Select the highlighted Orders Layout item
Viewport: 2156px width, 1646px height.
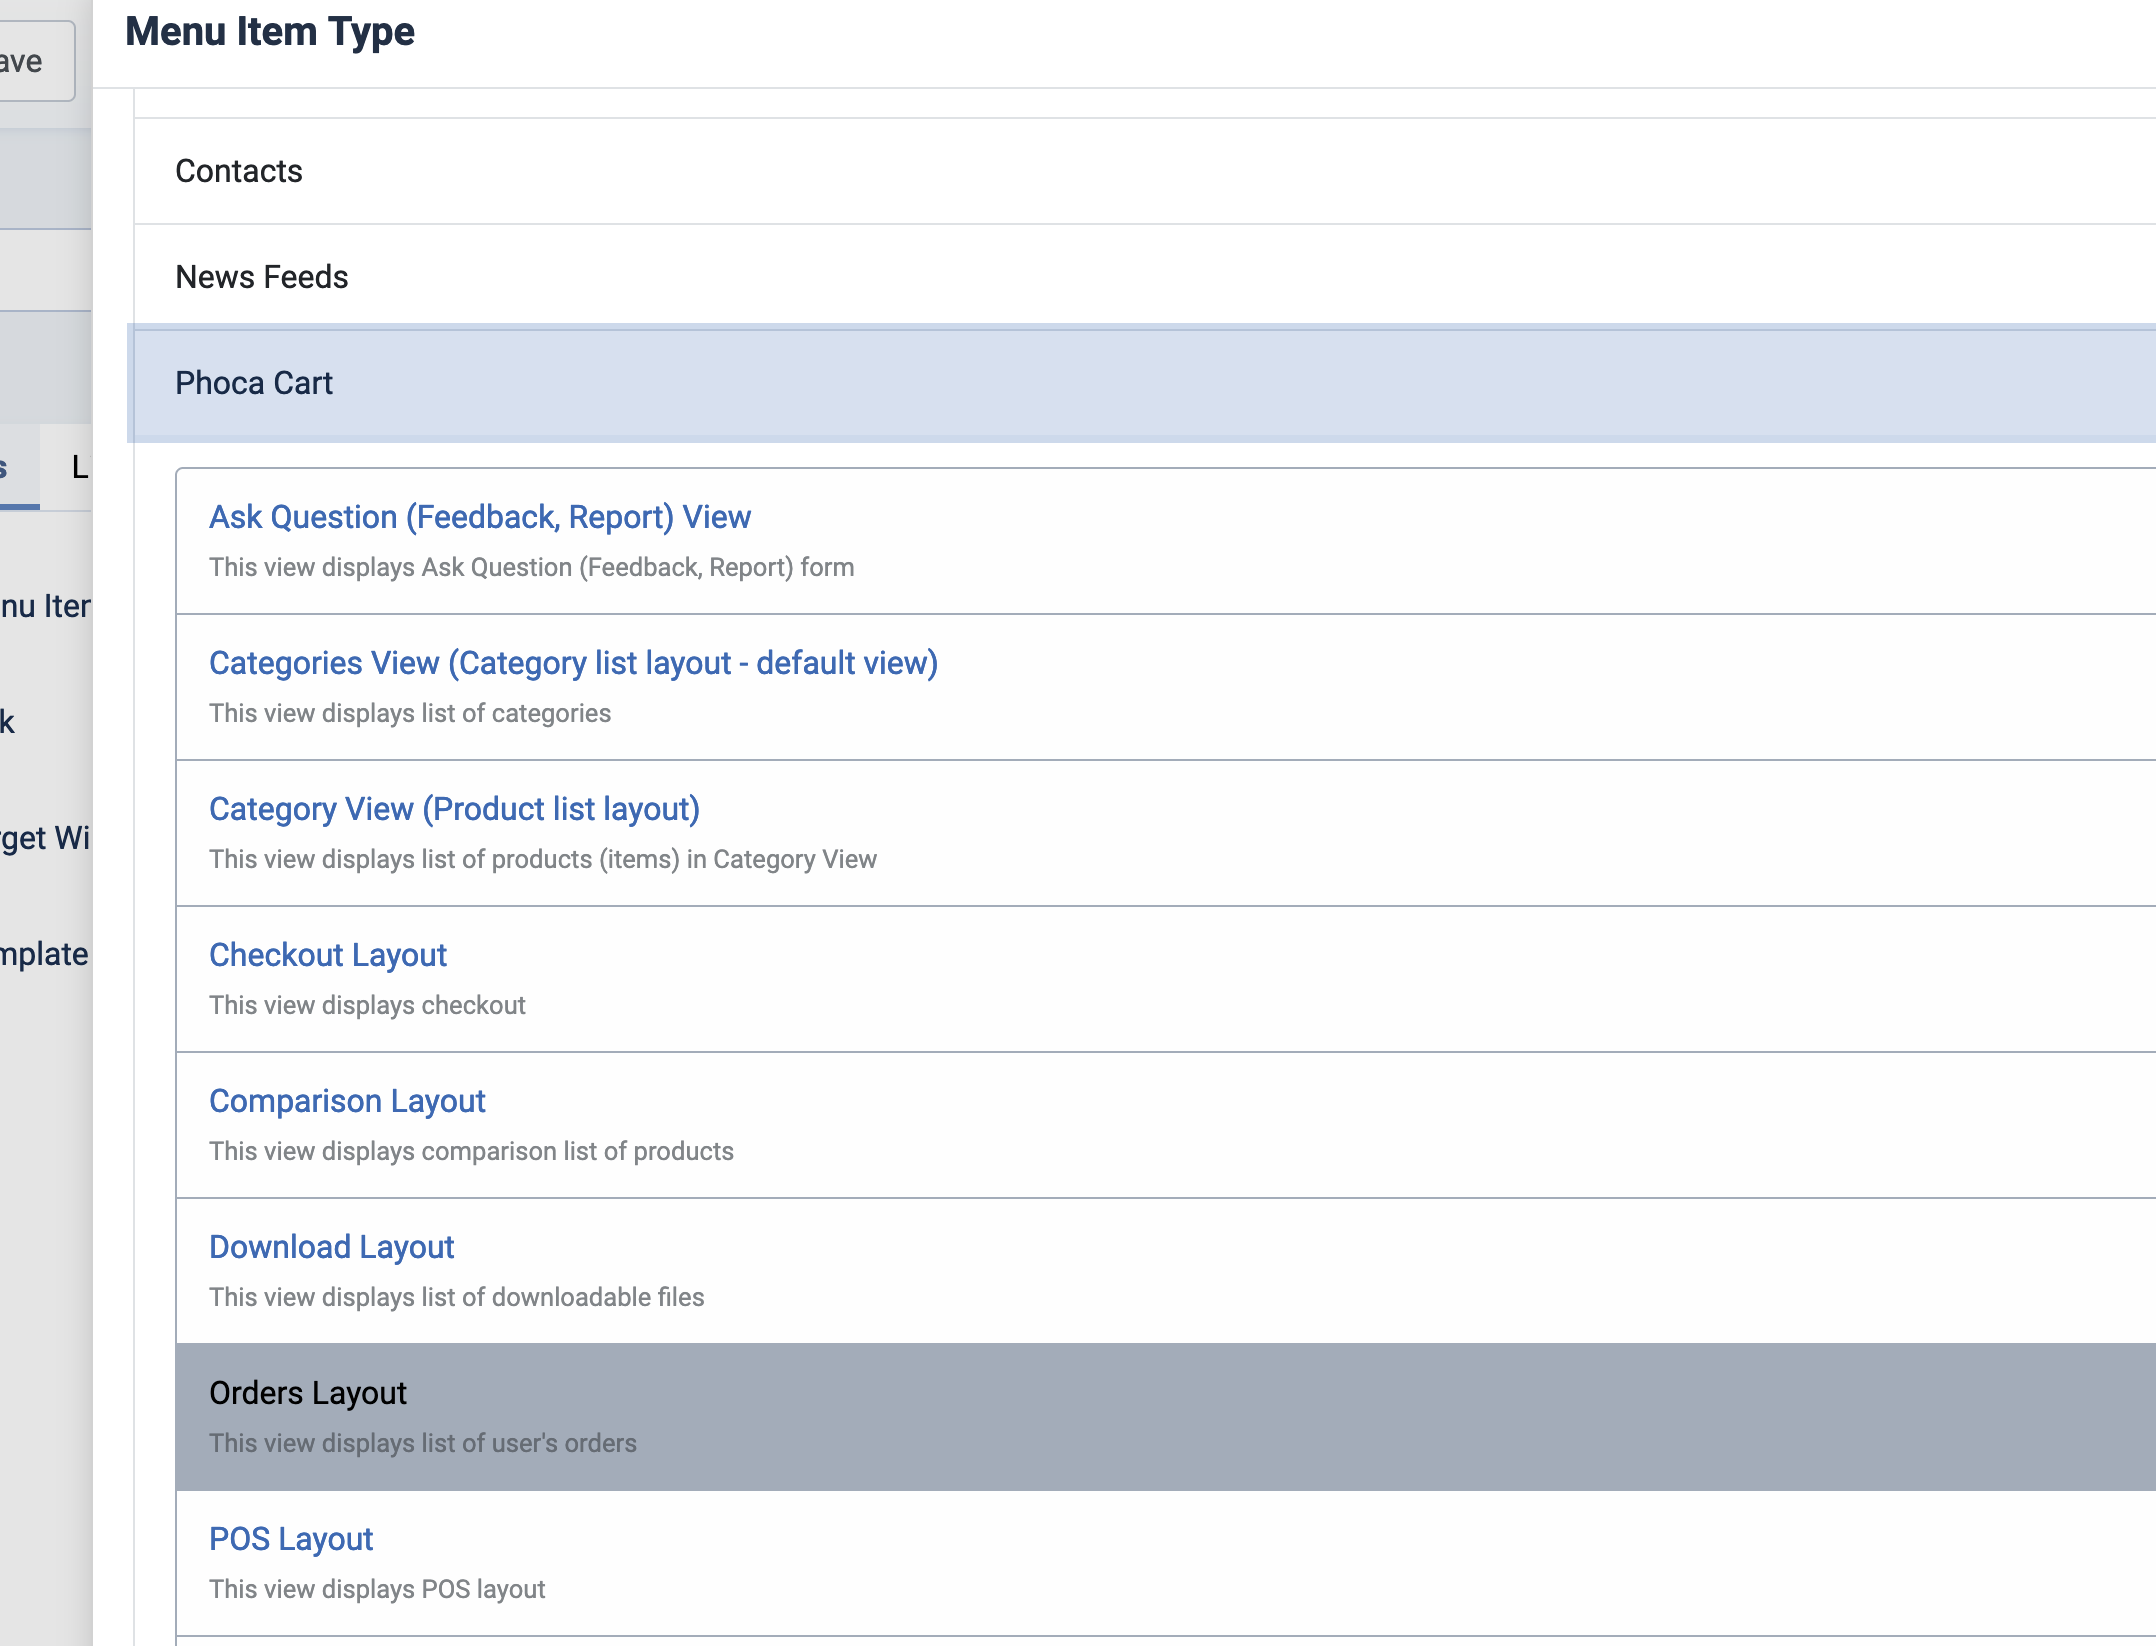pos(308,1393)
